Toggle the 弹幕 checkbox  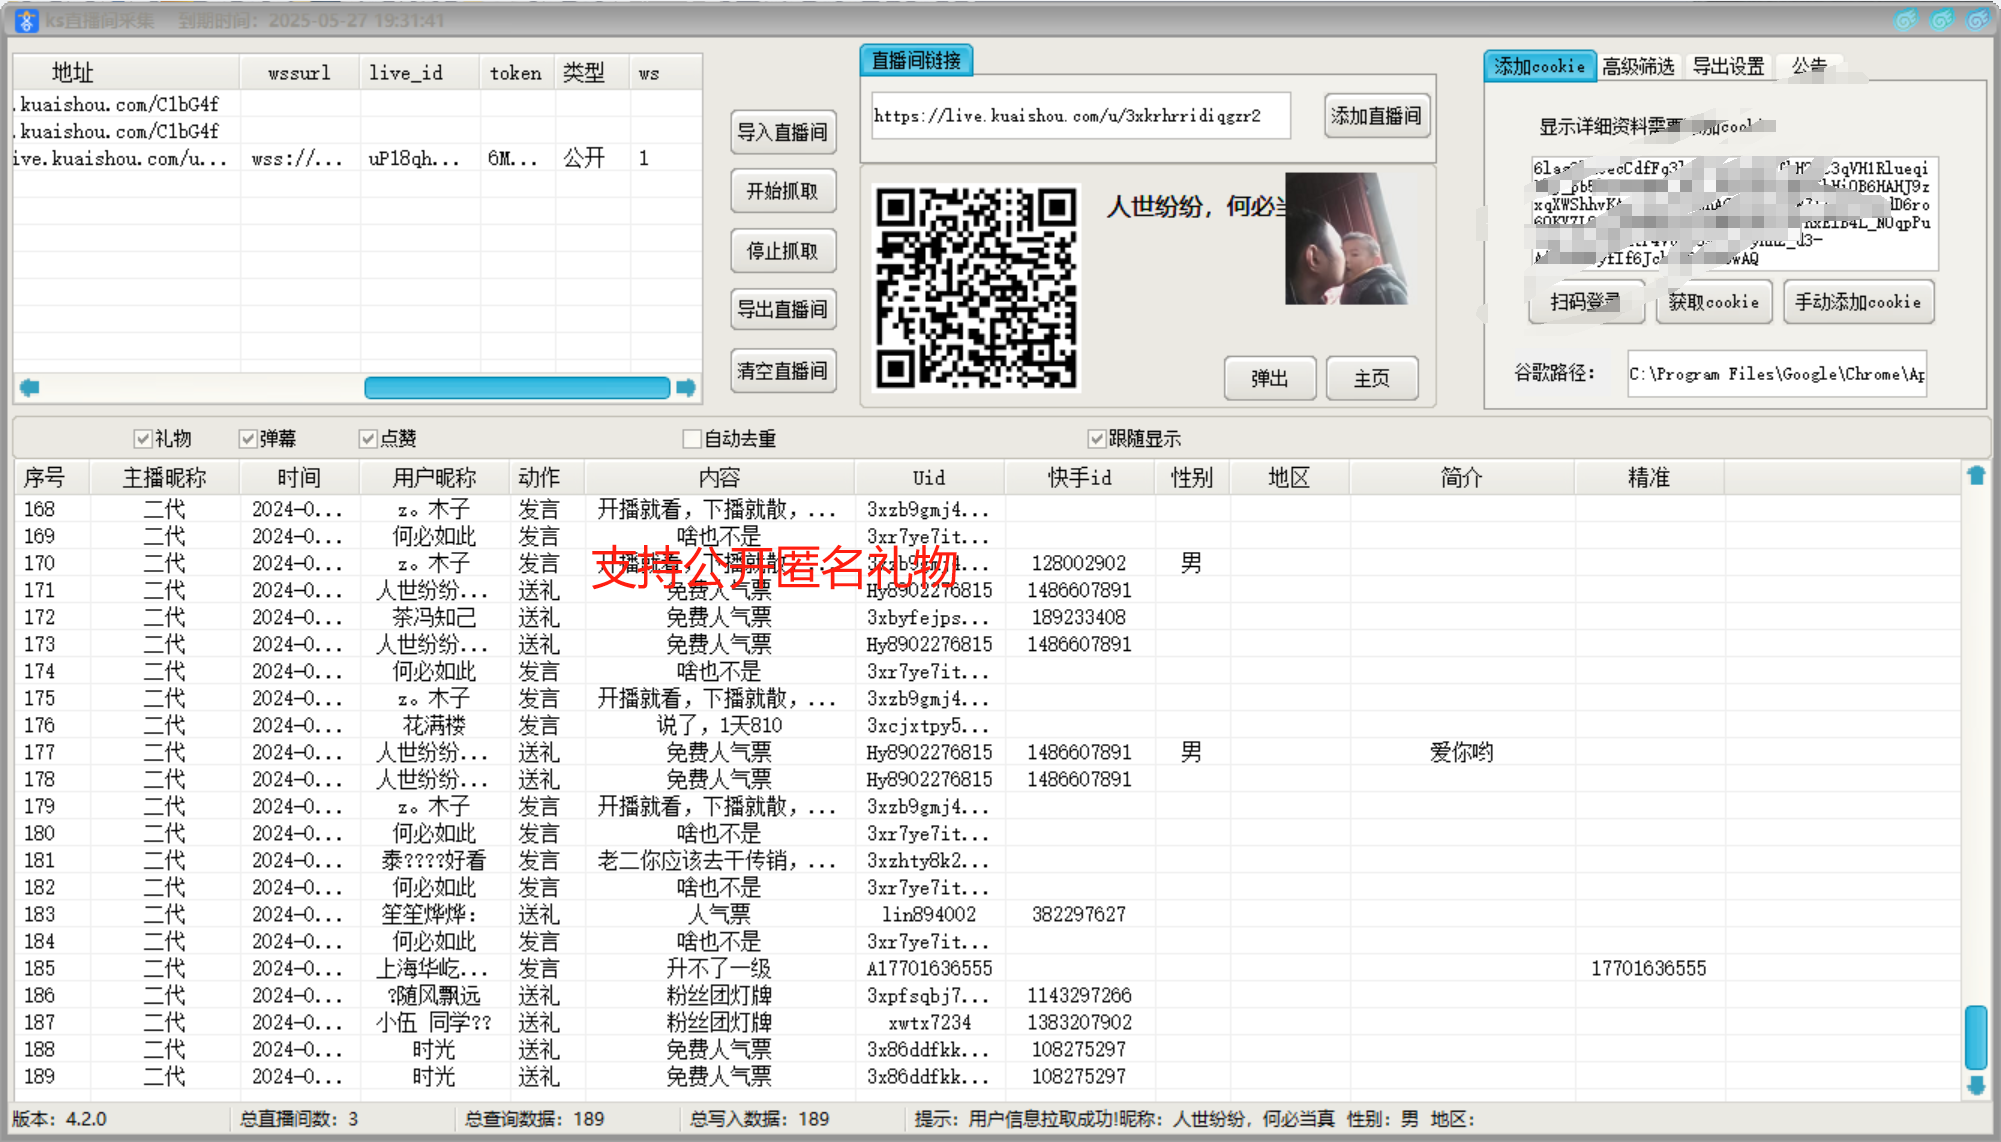248,438
